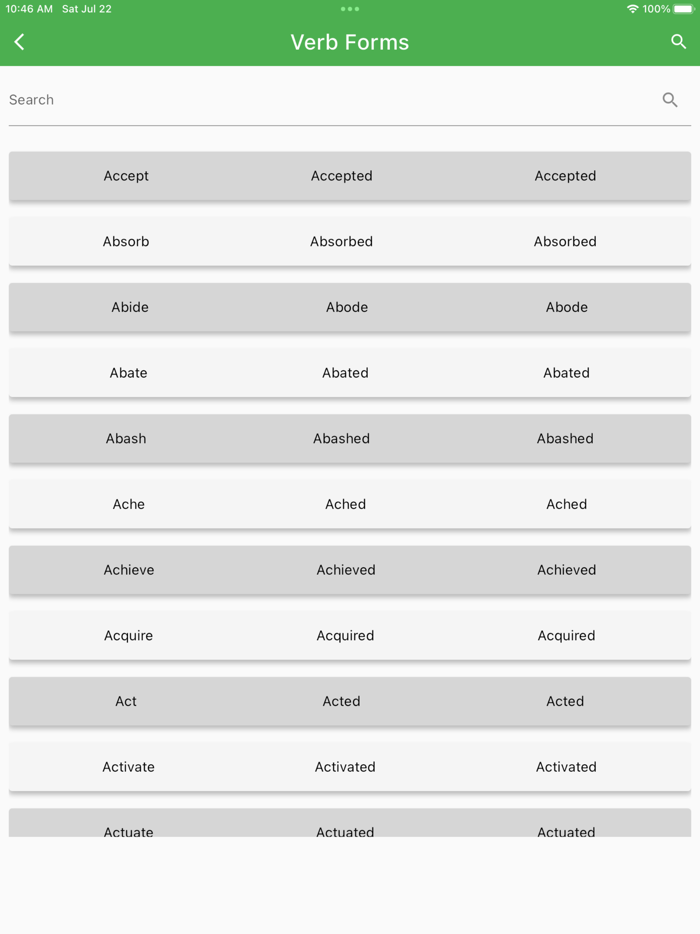Click the magnifier icon inside the search bar
Viewport: 700px width, 934px height.
click(670, 100)
